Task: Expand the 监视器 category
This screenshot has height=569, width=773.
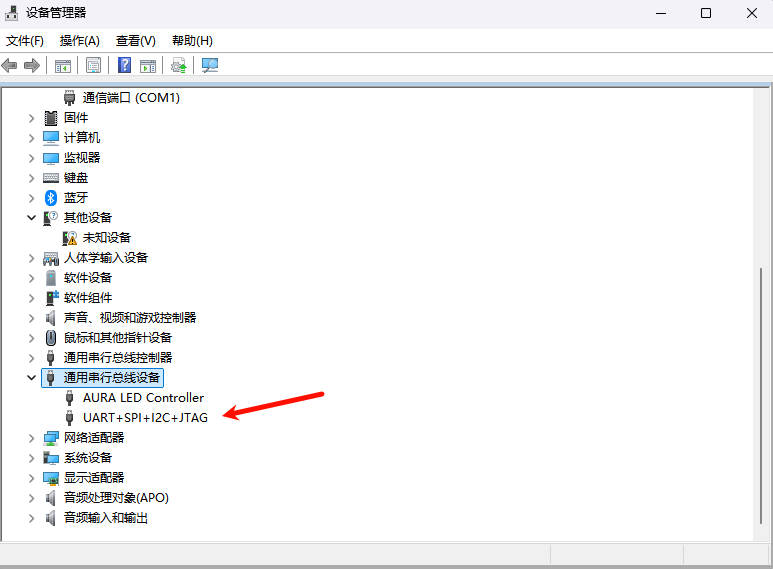Action: click(x=32, y=158)
